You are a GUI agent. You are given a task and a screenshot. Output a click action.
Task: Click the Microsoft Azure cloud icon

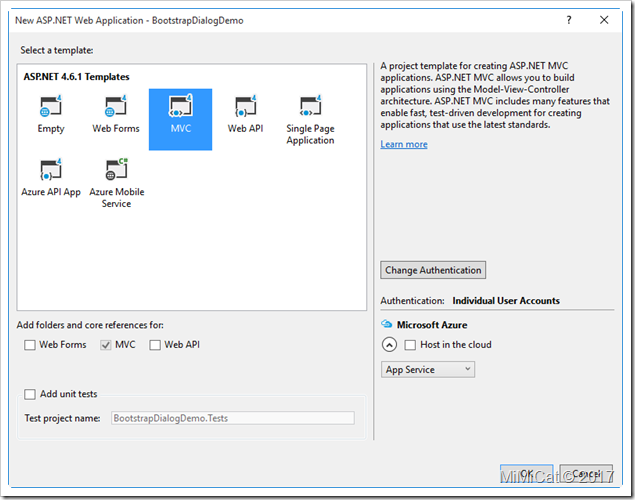point(387,324)
